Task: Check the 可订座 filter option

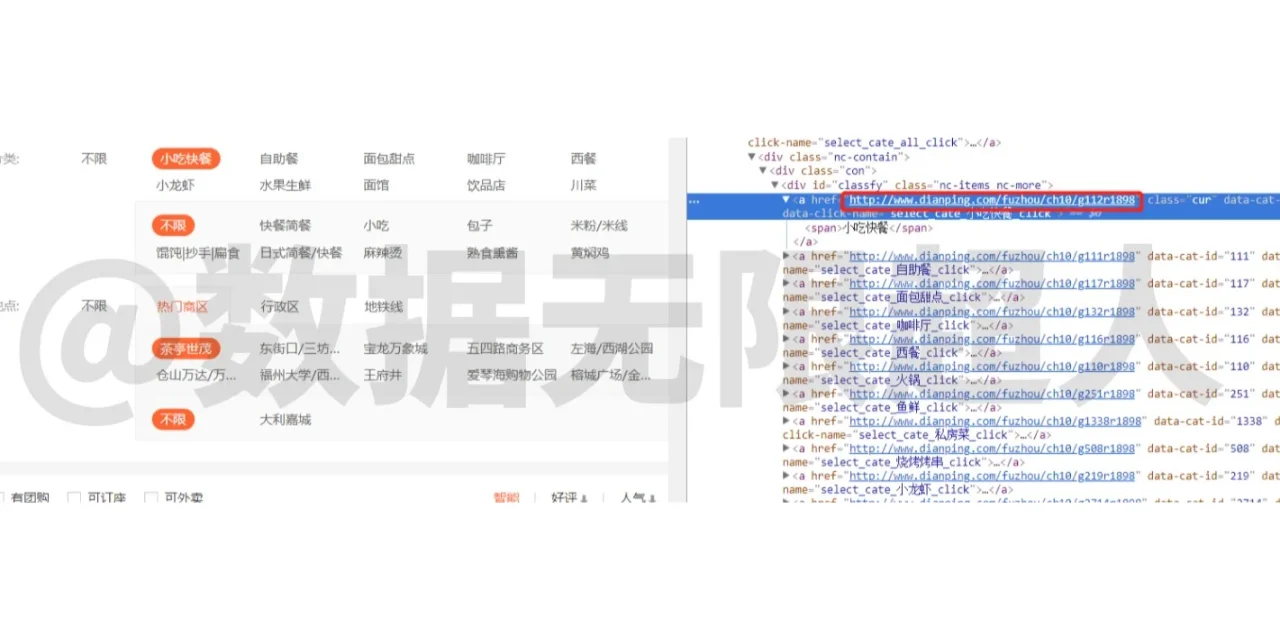Action: click(74, 496)
